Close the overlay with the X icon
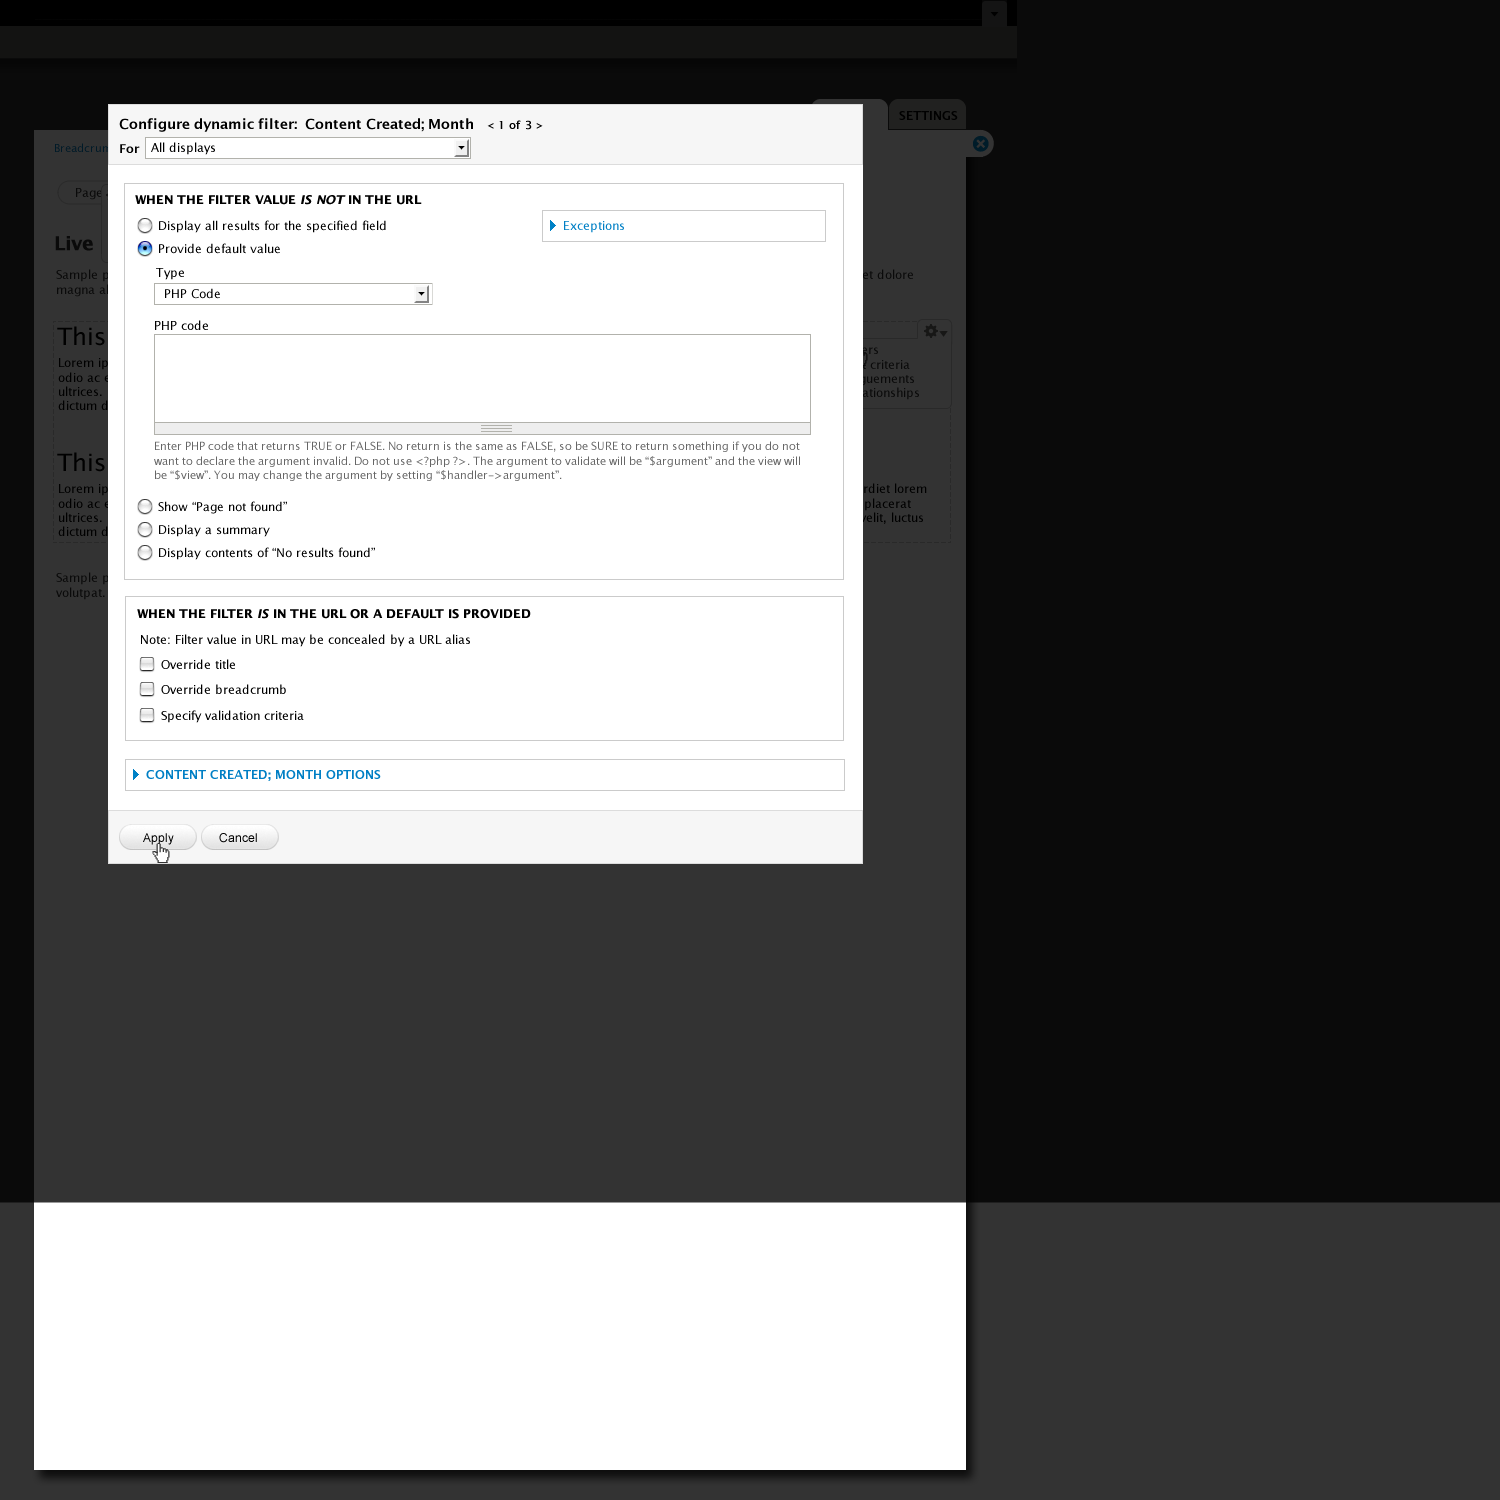Viewport: 1500px width, 1500px height. pos(981,144)
